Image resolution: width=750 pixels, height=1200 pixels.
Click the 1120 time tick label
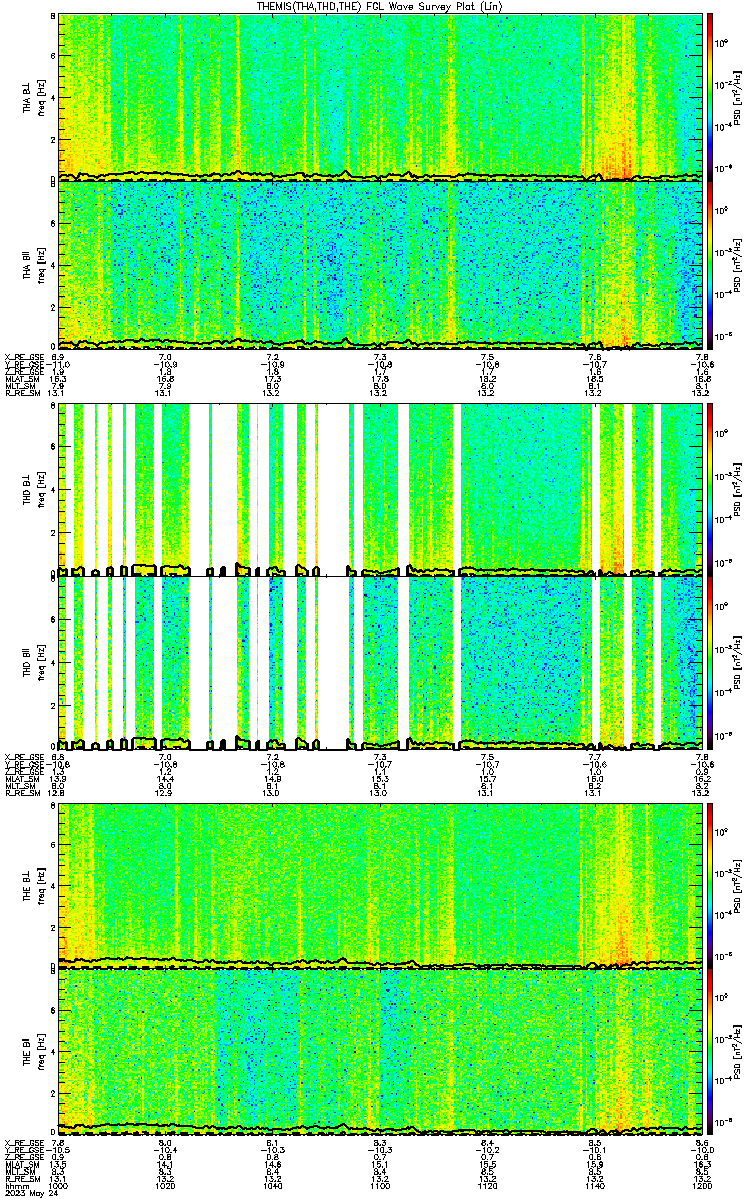487,1185
